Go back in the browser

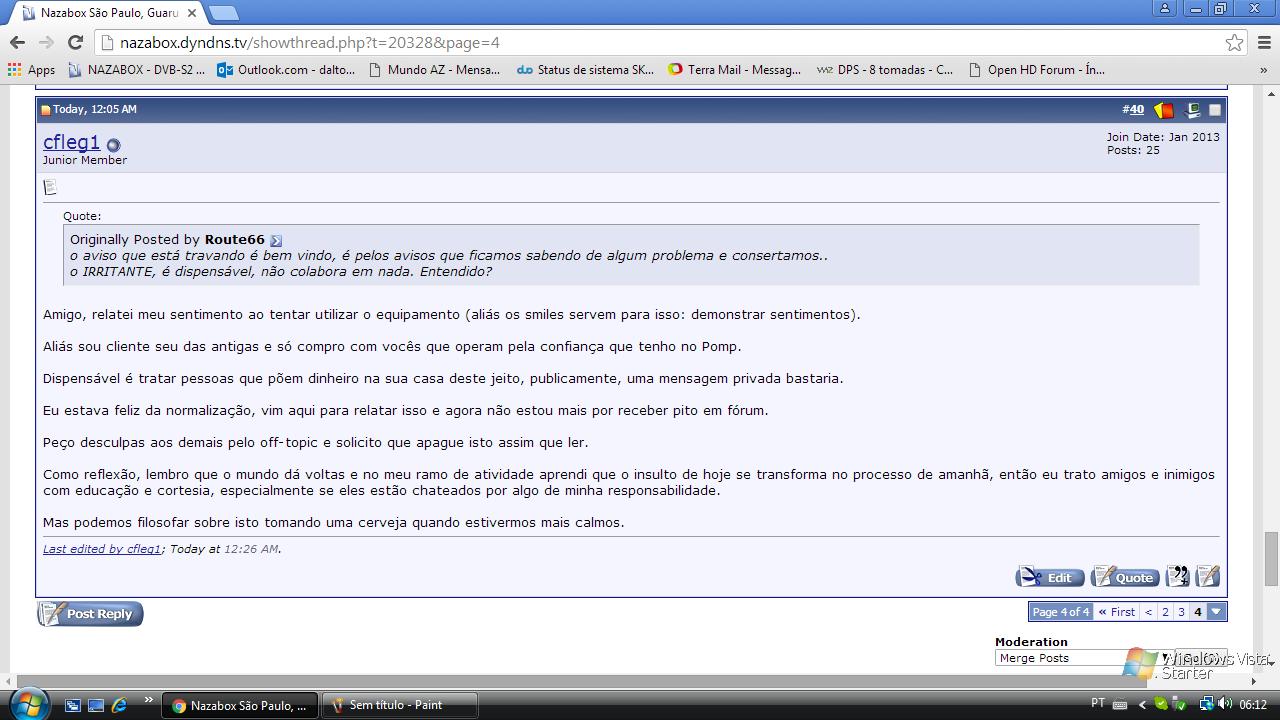[17, 42]
